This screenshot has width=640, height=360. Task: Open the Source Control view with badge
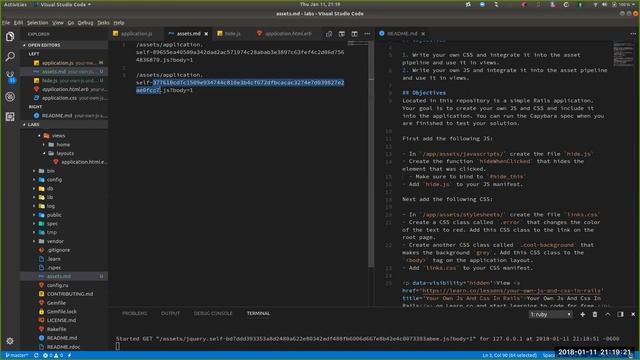pyautogui.click(x=10, y=77)
